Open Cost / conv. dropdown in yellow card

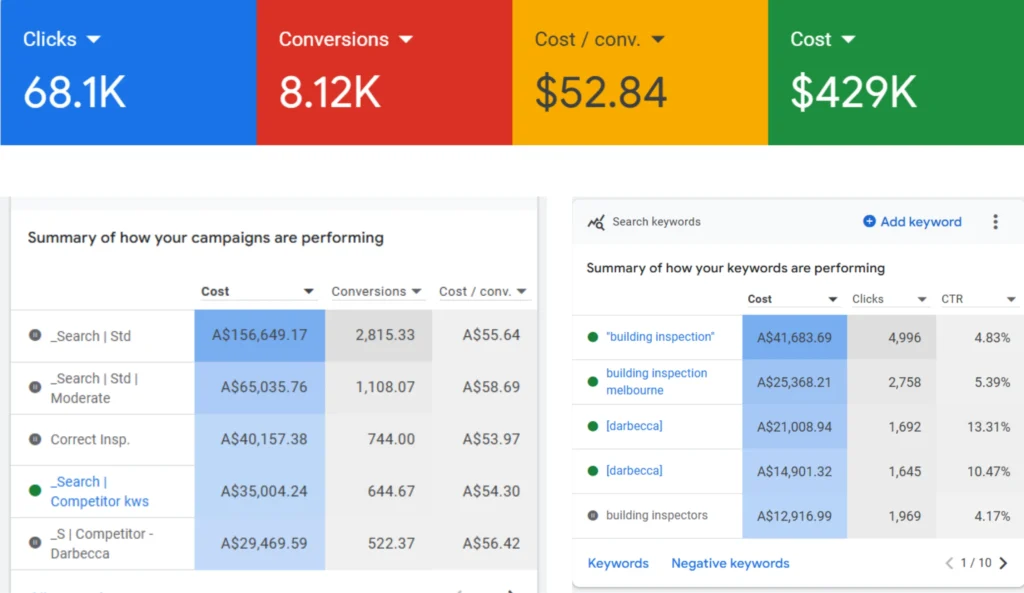(x=658, y=39)
